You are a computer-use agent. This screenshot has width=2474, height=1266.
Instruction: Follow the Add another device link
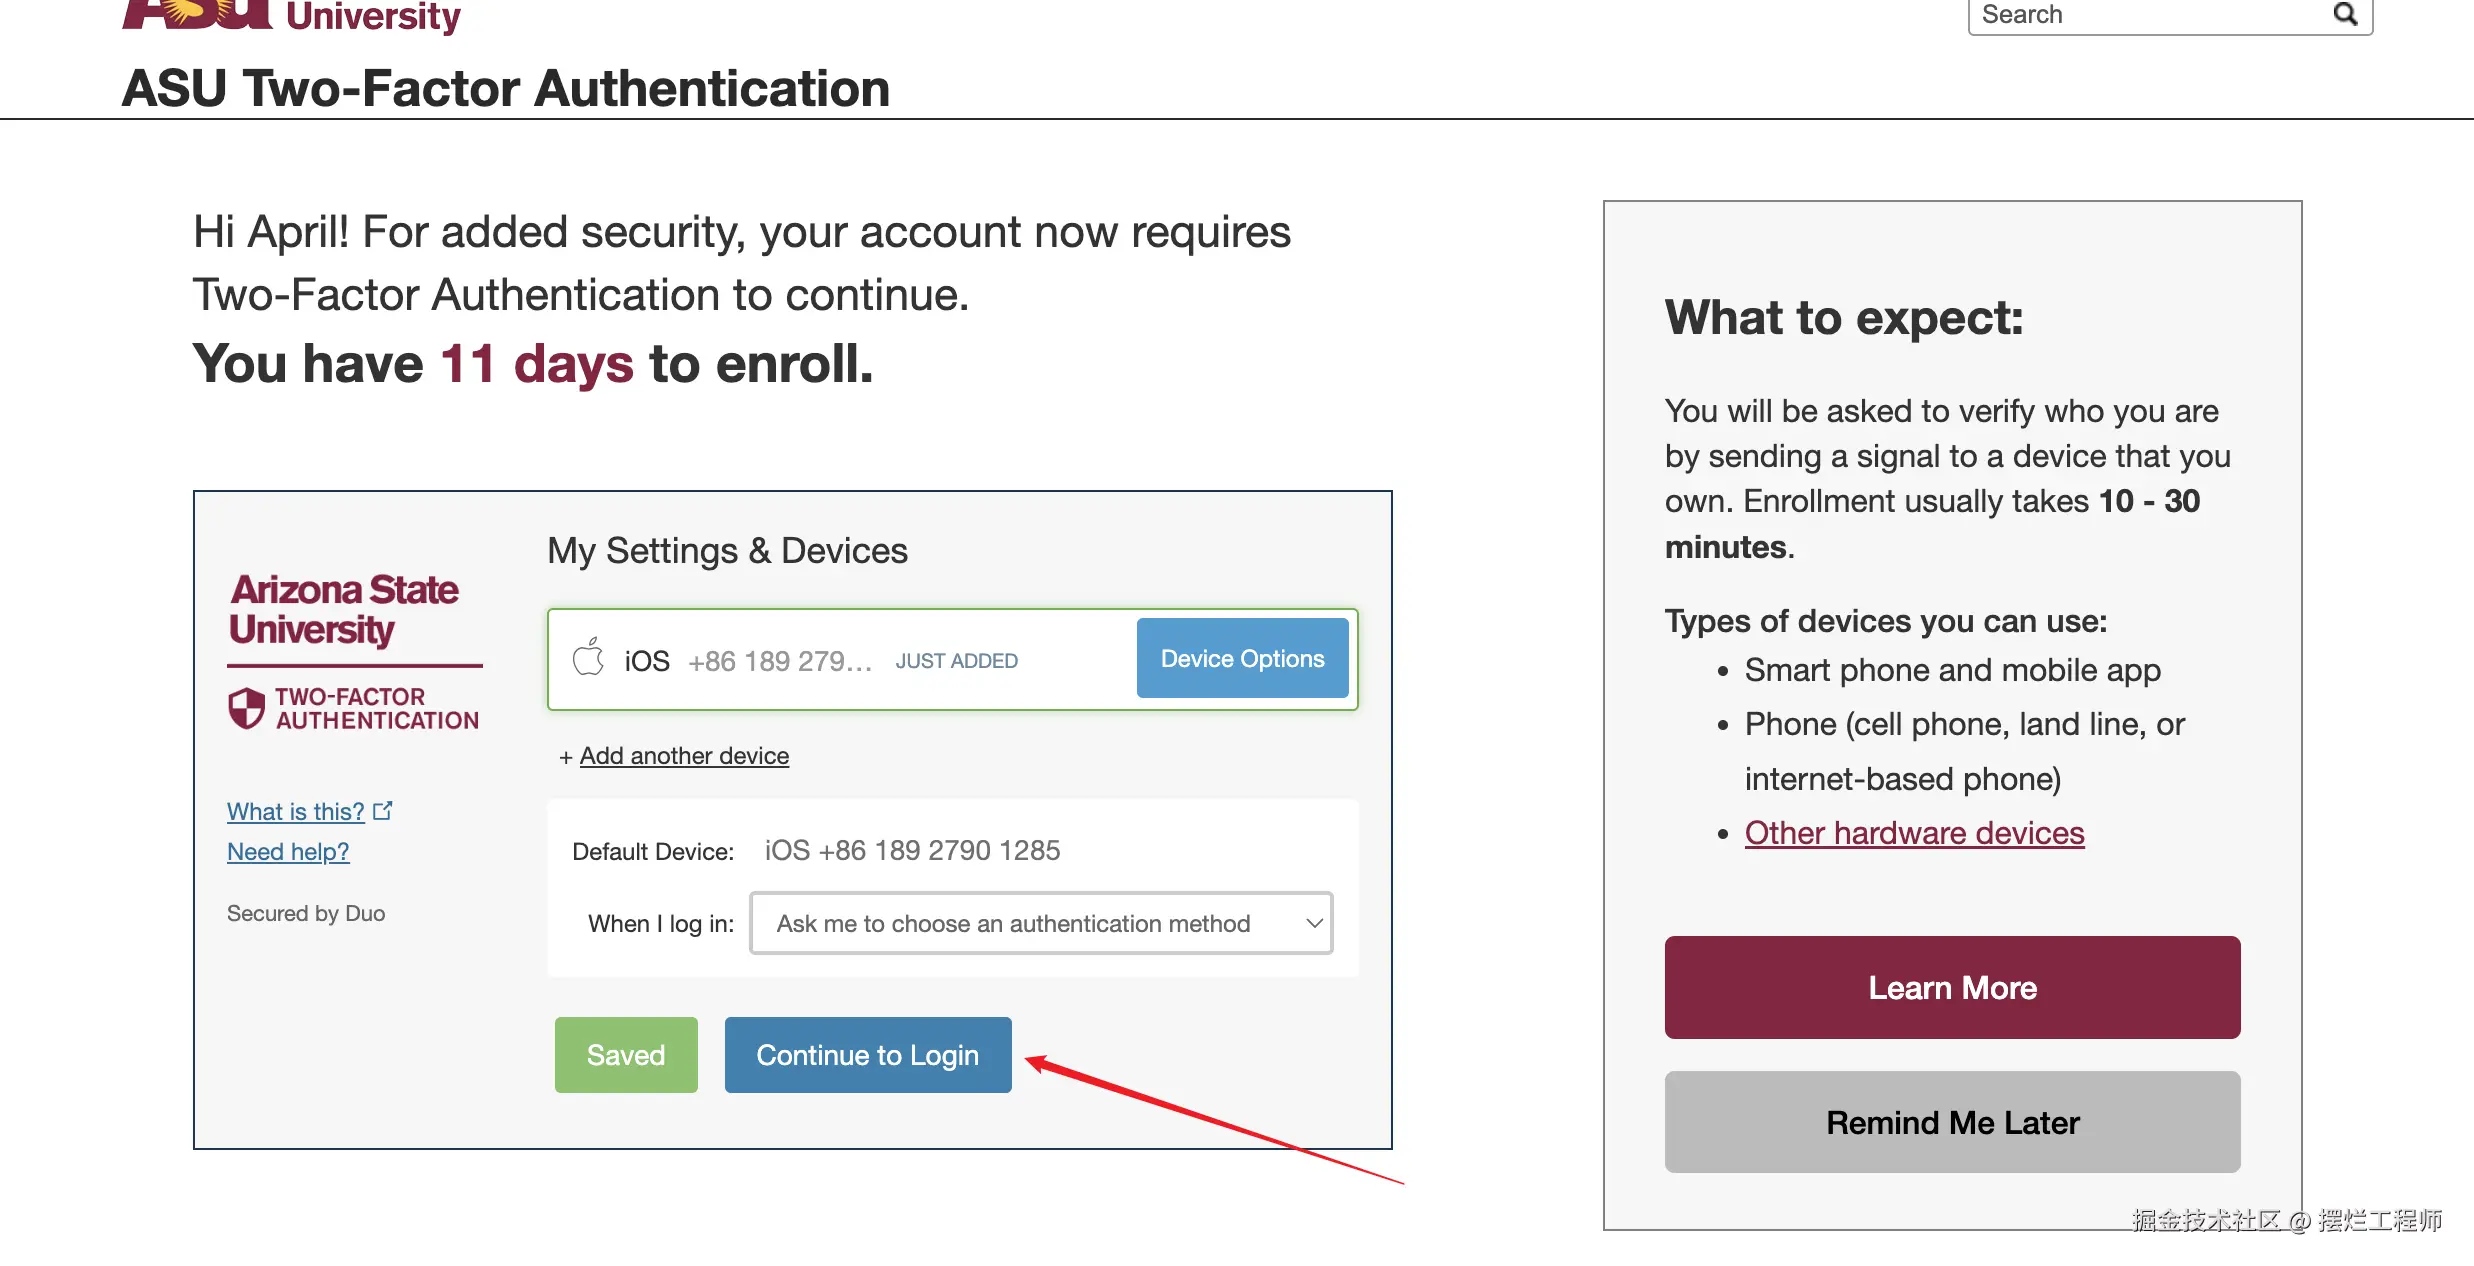coord(684,756)
